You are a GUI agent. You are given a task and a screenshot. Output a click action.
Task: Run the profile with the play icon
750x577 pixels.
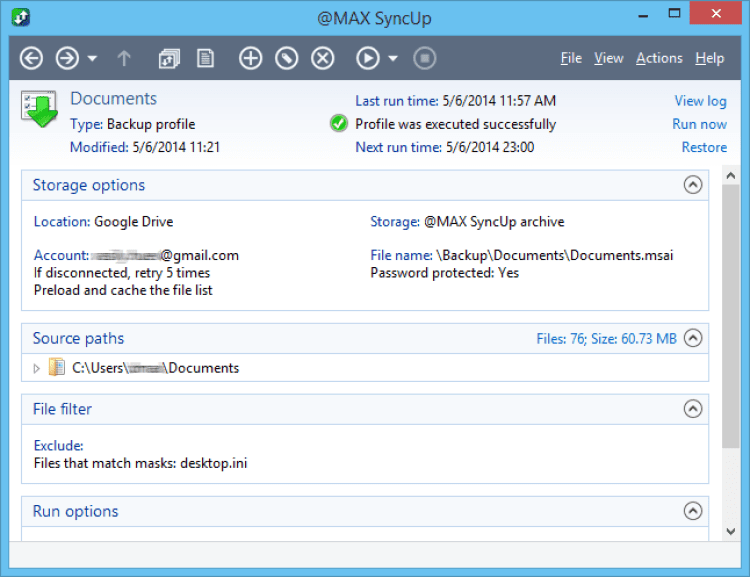(368, 58)
